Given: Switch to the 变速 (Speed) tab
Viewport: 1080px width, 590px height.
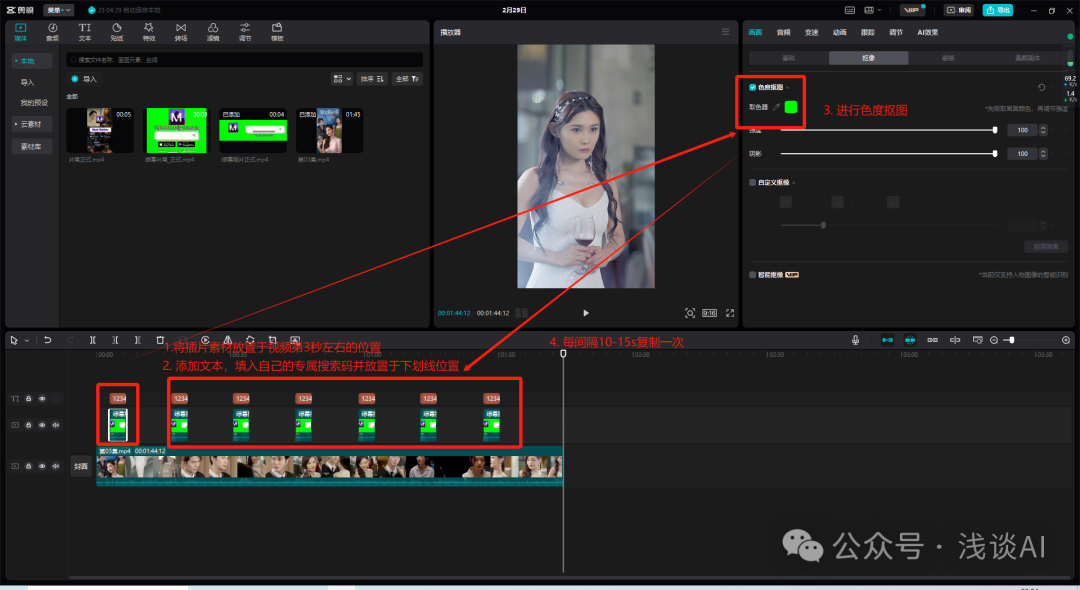Looking at the screenshot, I should tap(811, 32).
